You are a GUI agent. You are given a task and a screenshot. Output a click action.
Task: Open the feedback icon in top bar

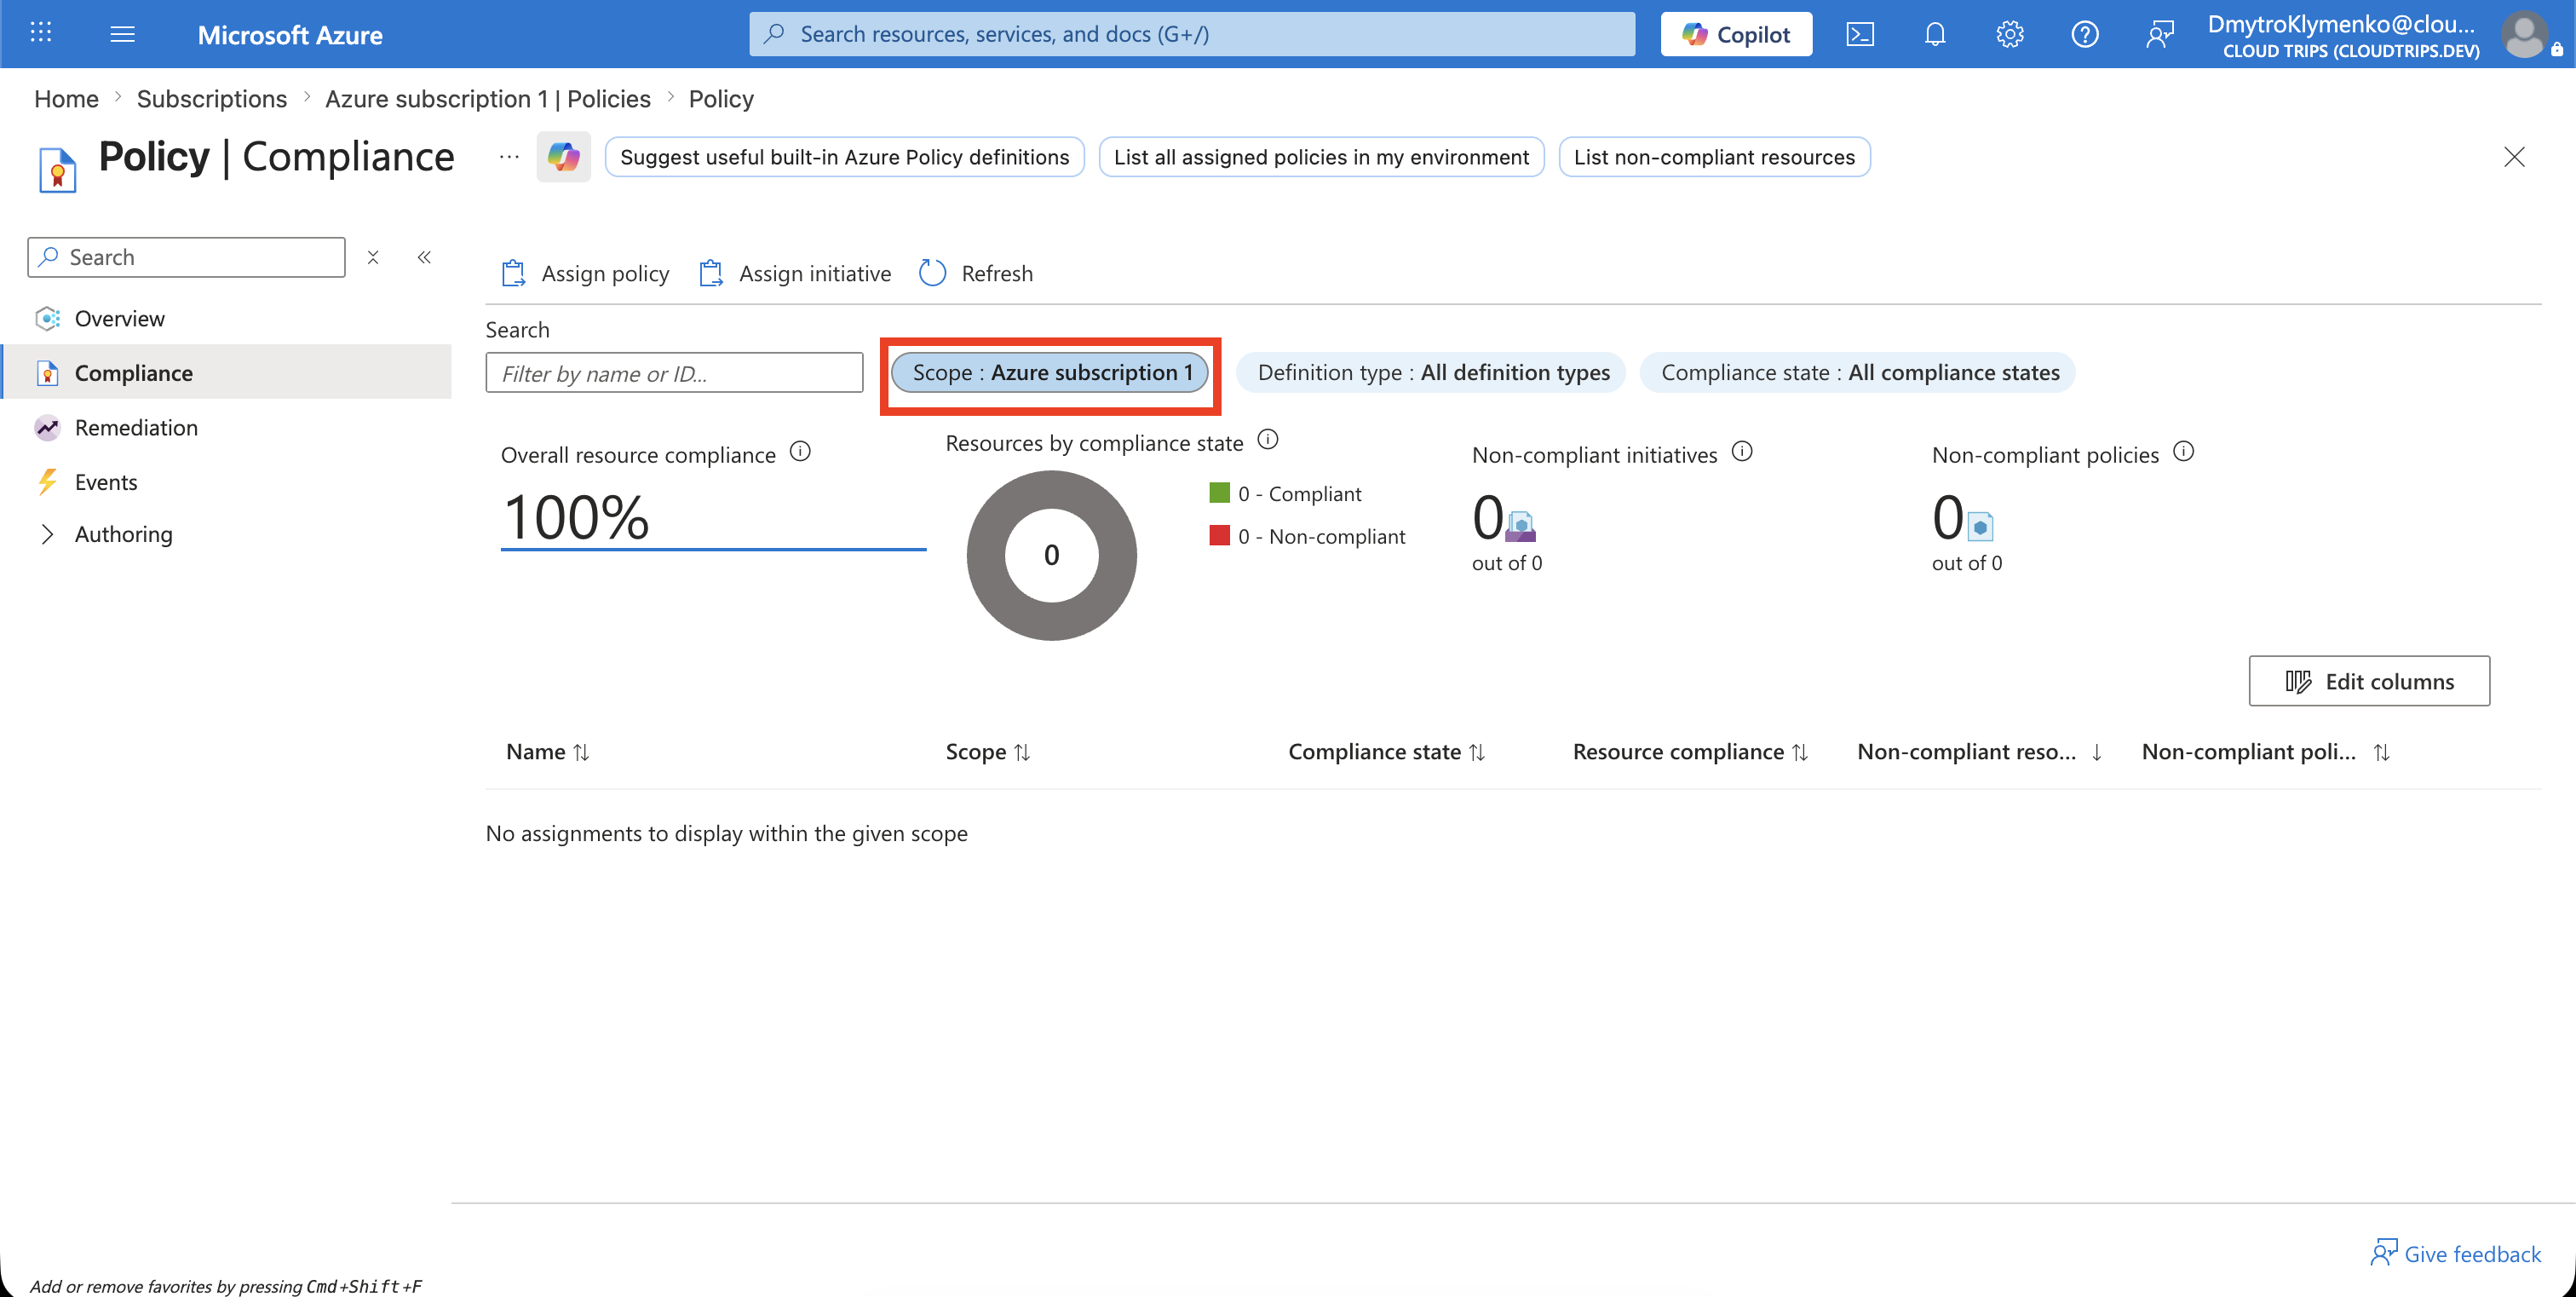click(2160, 34)
